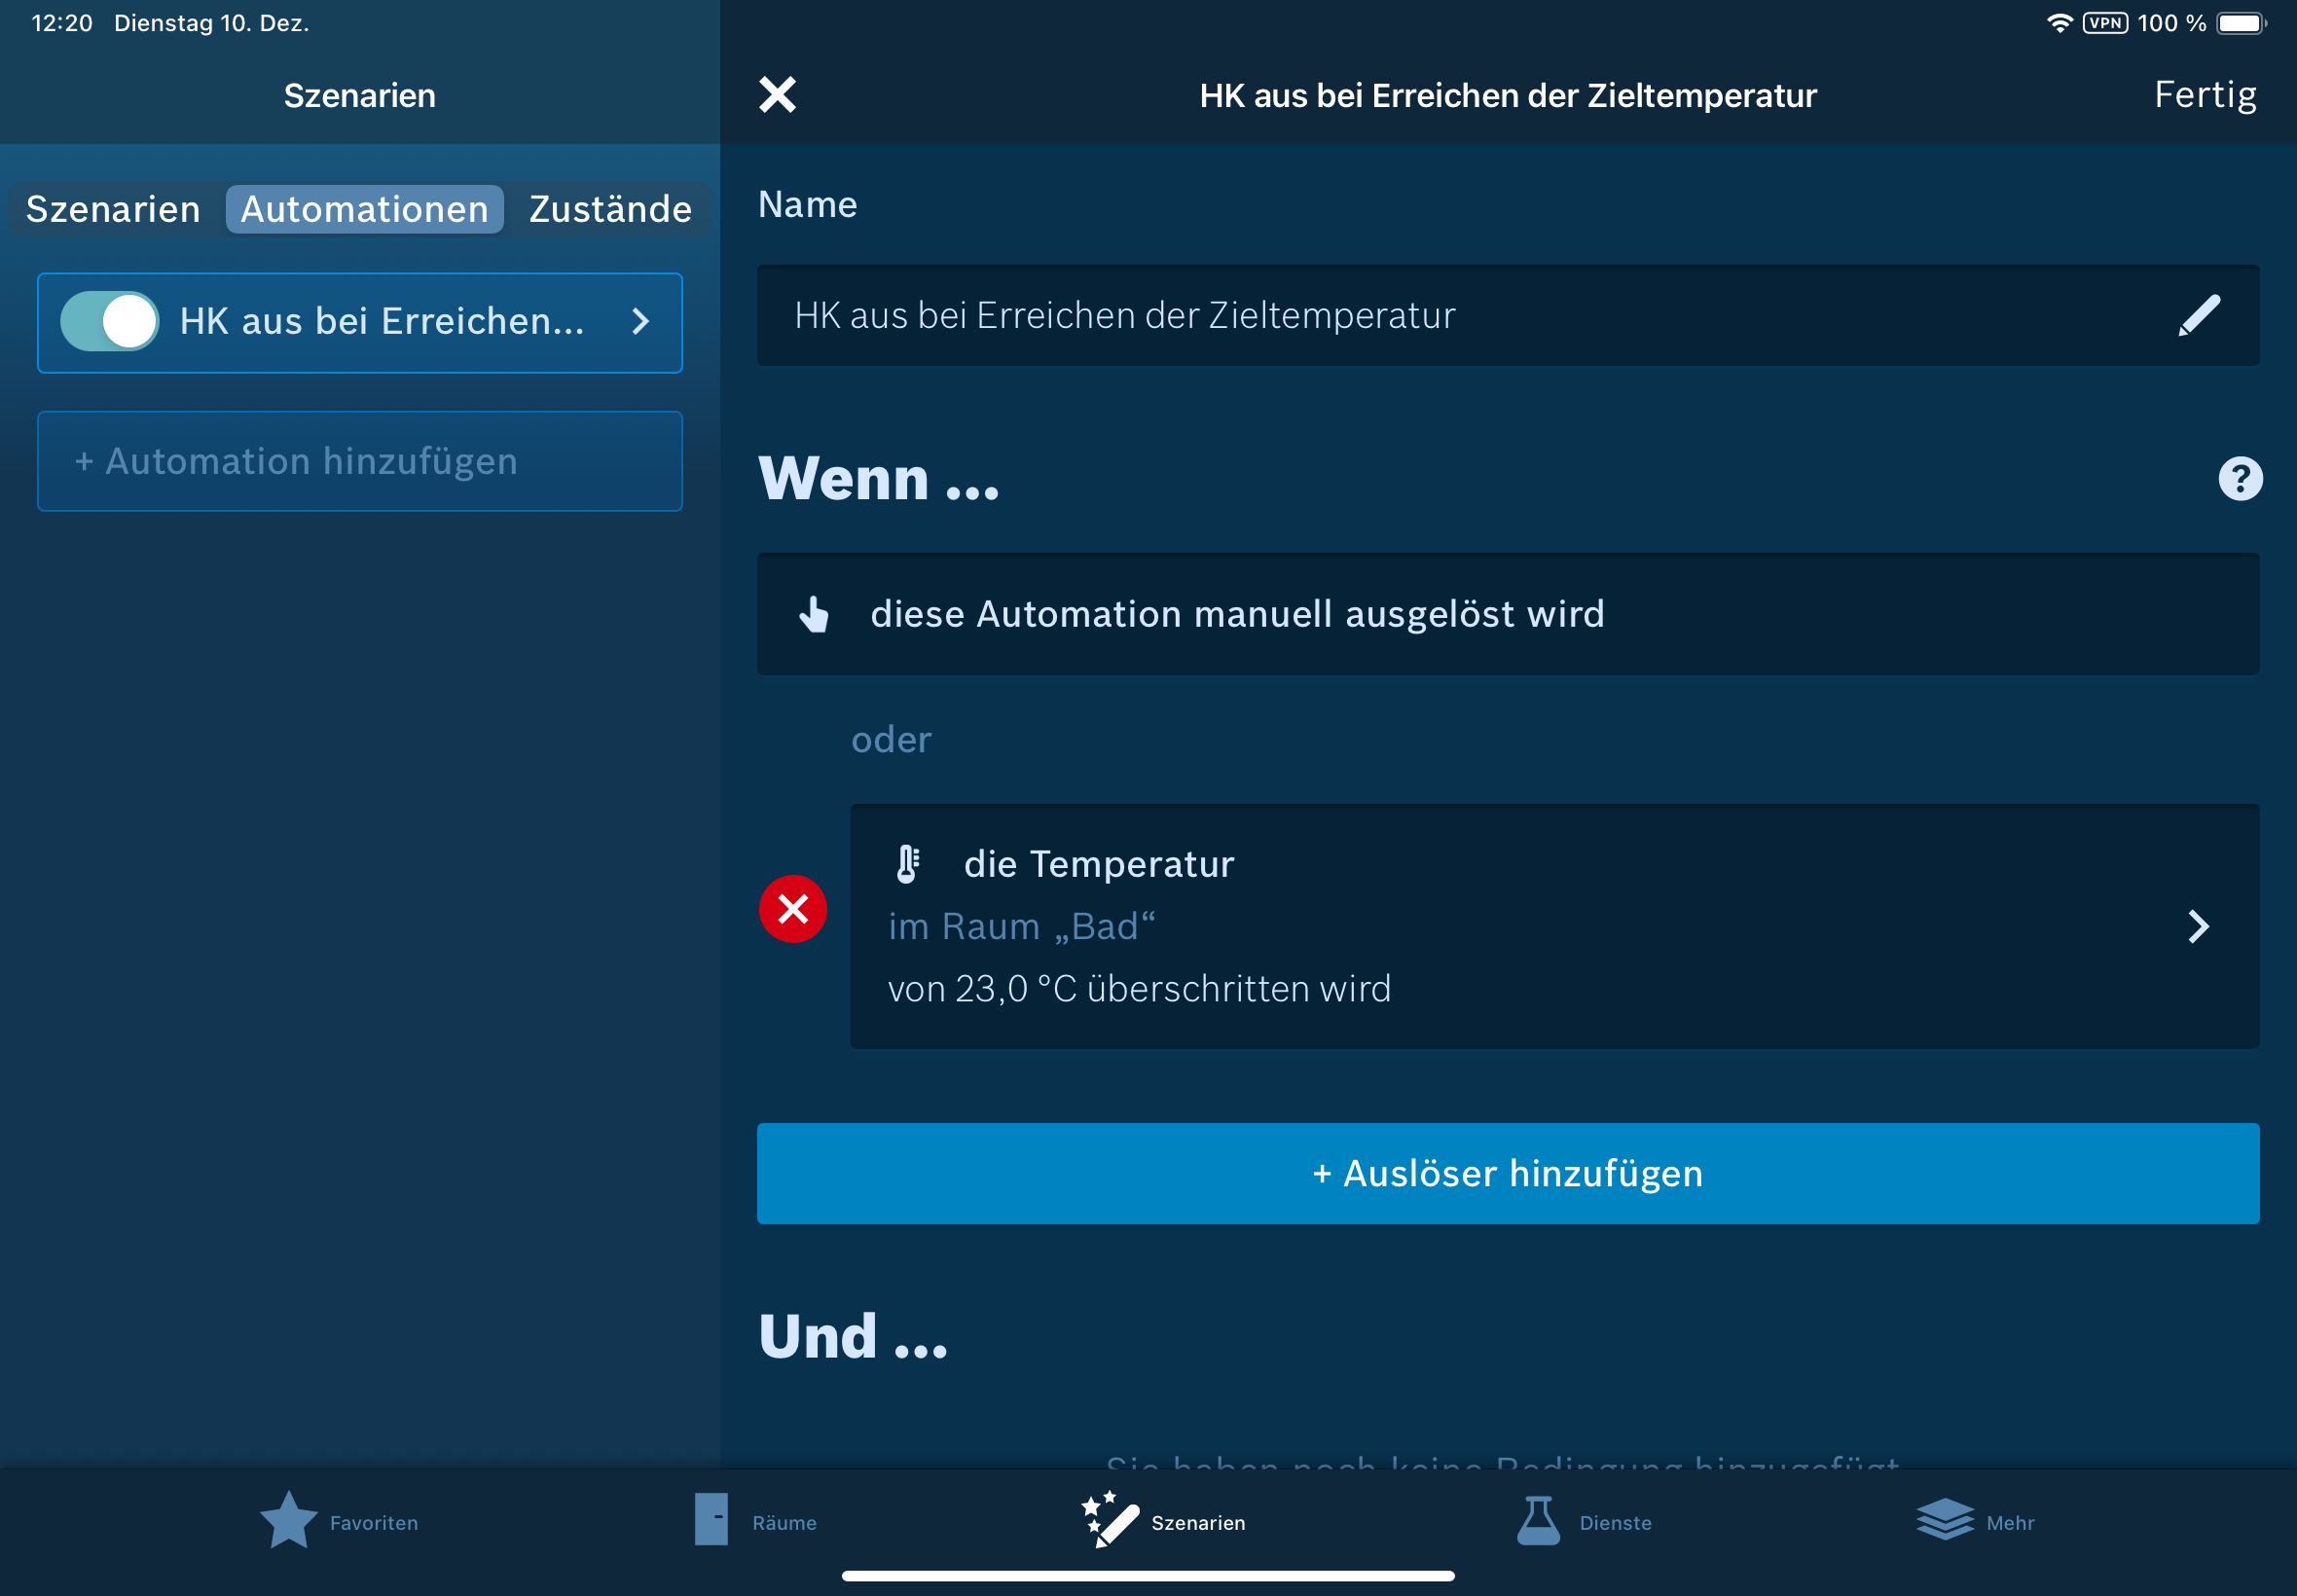Viewport: 2297px width, 1596px height.
Task: Close the automation editor with X icon
Action: [777, 95]
